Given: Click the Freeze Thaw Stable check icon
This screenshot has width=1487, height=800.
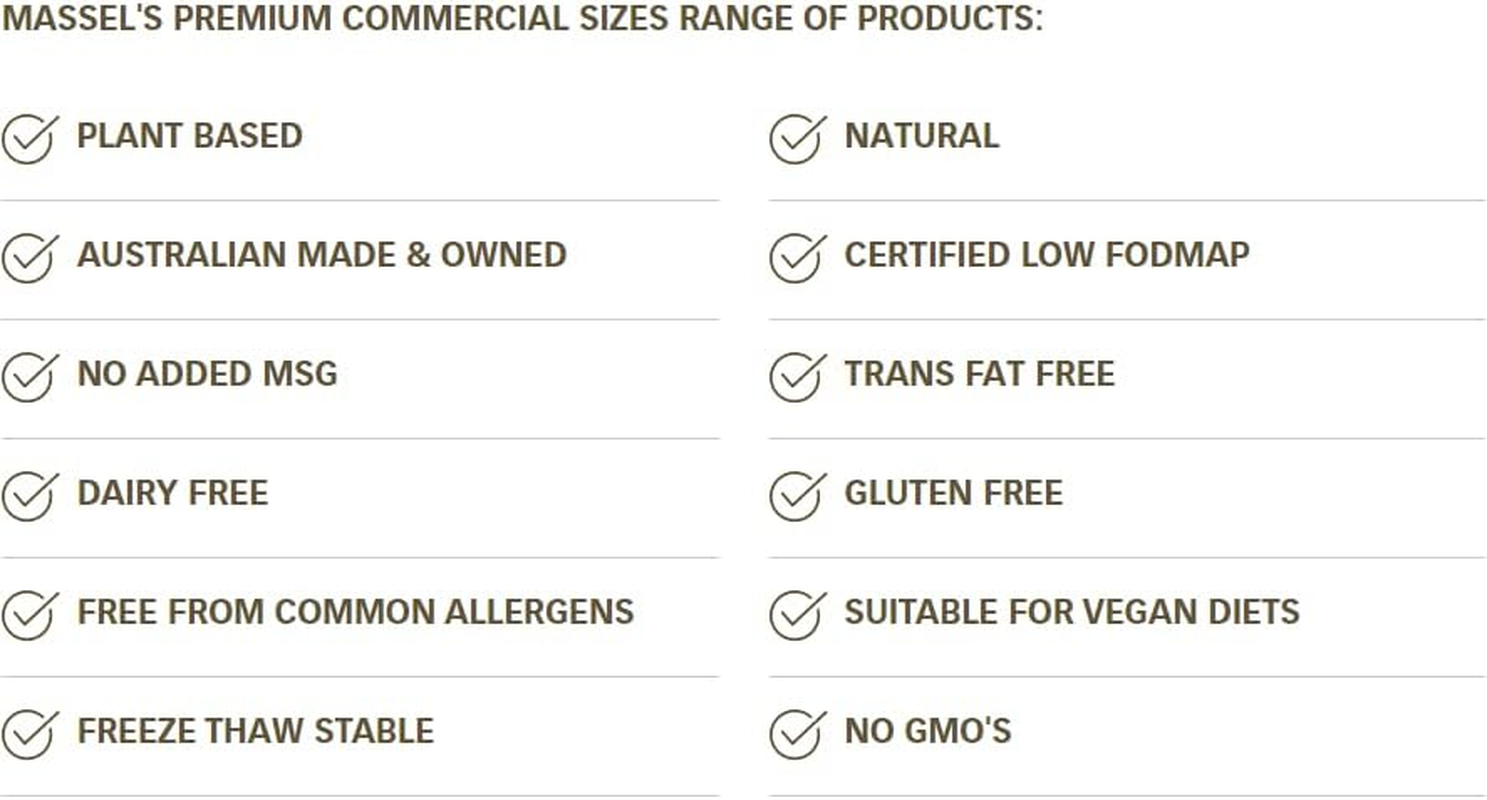Looking at the screenshot, I should 28,733.
